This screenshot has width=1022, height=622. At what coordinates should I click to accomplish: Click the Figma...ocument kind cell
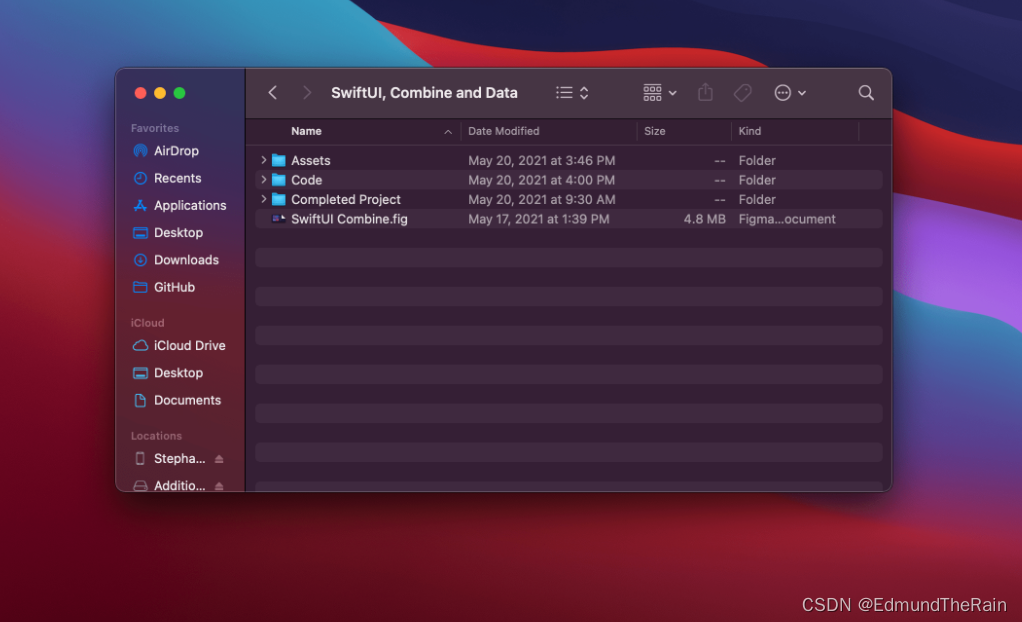787,219
